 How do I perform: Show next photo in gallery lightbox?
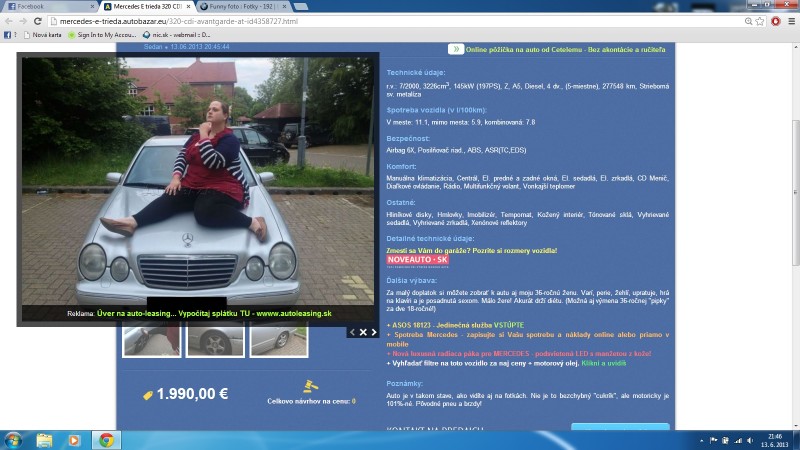coord(374,332)
